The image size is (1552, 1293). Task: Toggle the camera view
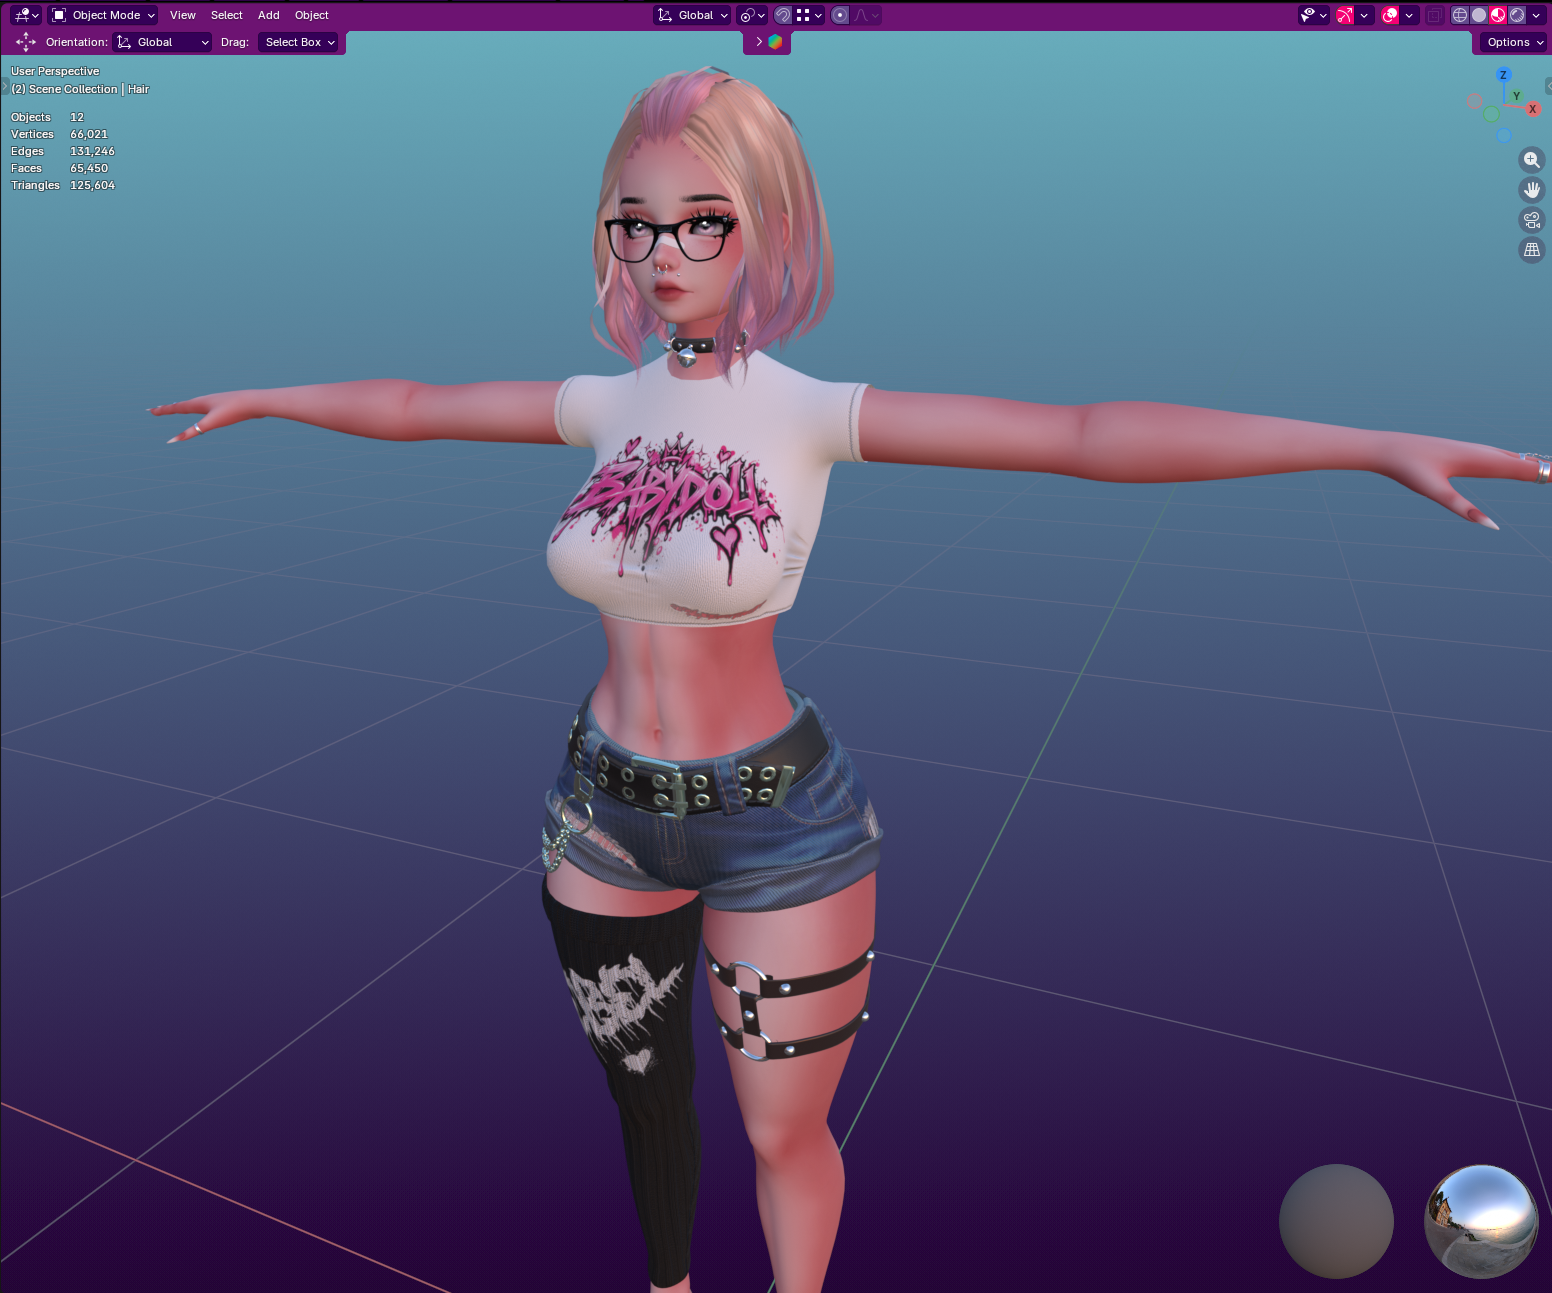click(x=1532, y=220)
